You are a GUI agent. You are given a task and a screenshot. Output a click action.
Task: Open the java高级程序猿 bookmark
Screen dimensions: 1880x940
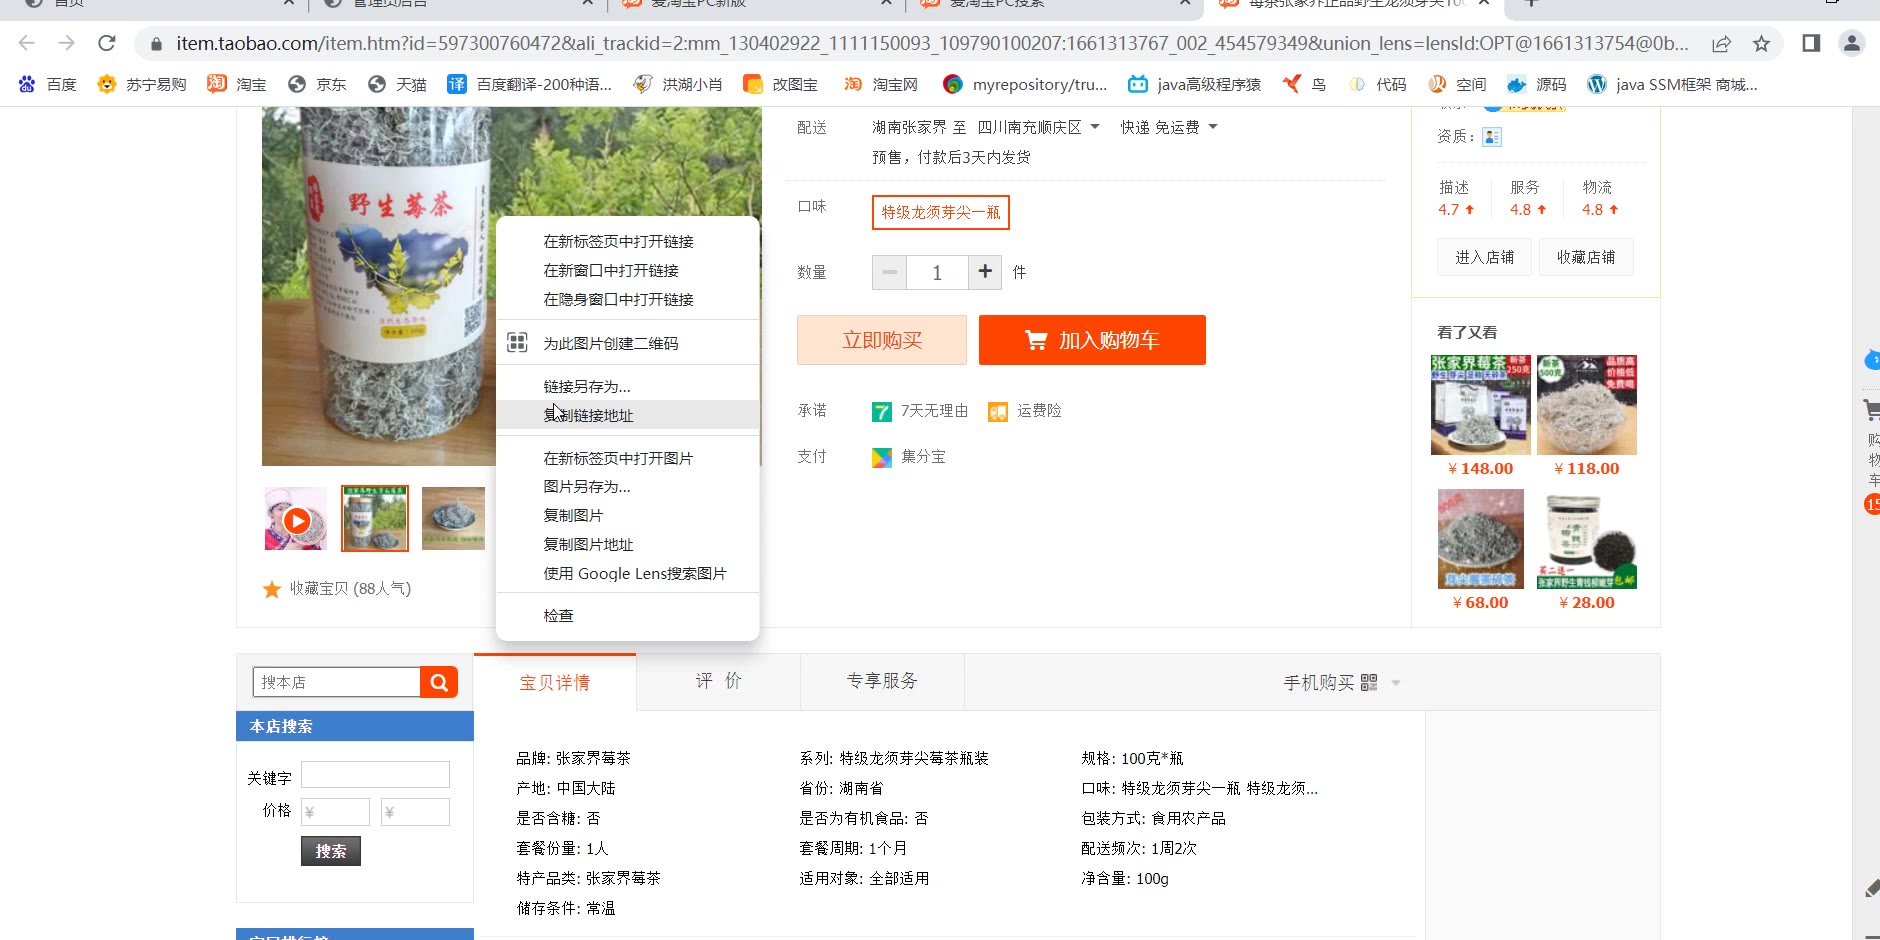pos(1194,84)
